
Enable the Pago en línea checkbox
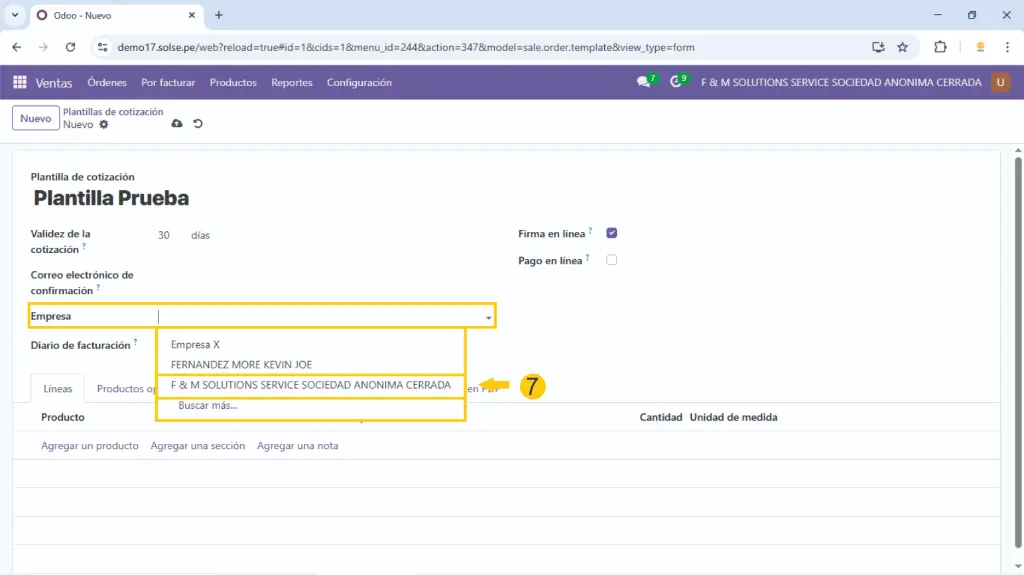pos(612,260)
